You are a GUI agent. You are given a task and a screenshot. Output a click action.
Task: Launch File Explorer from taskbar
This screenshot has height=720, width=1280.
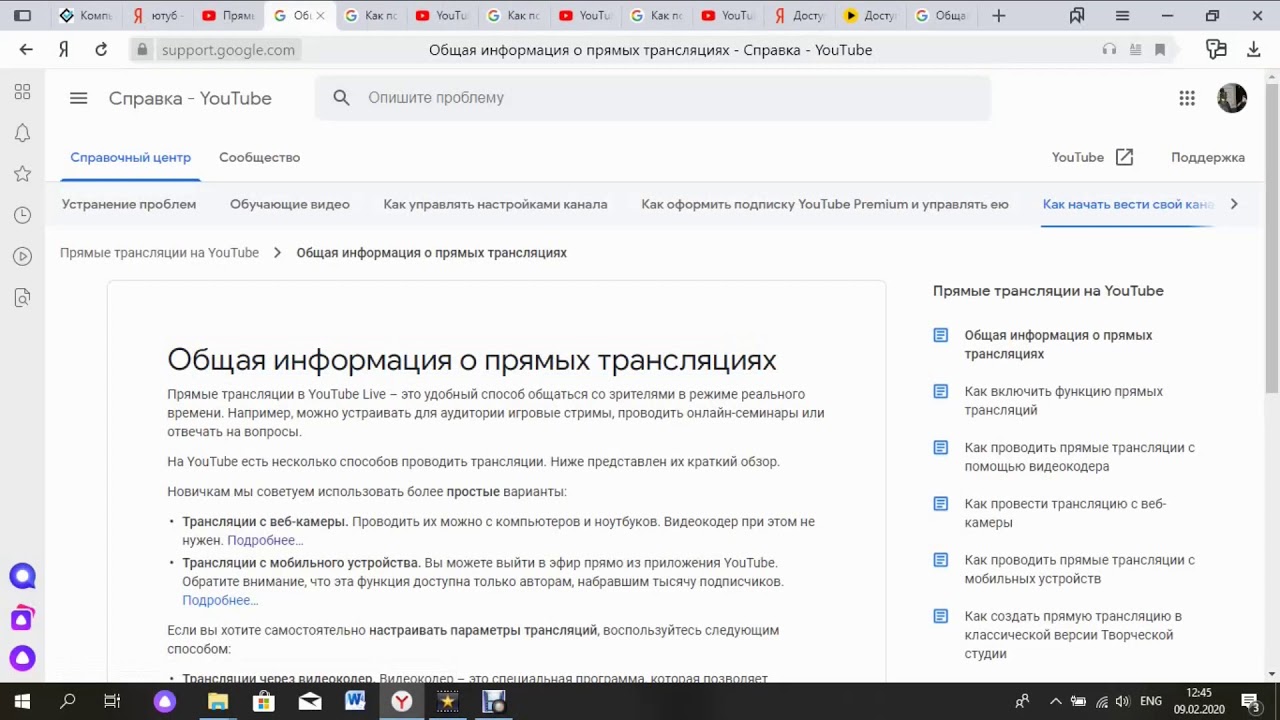point(217,701)
